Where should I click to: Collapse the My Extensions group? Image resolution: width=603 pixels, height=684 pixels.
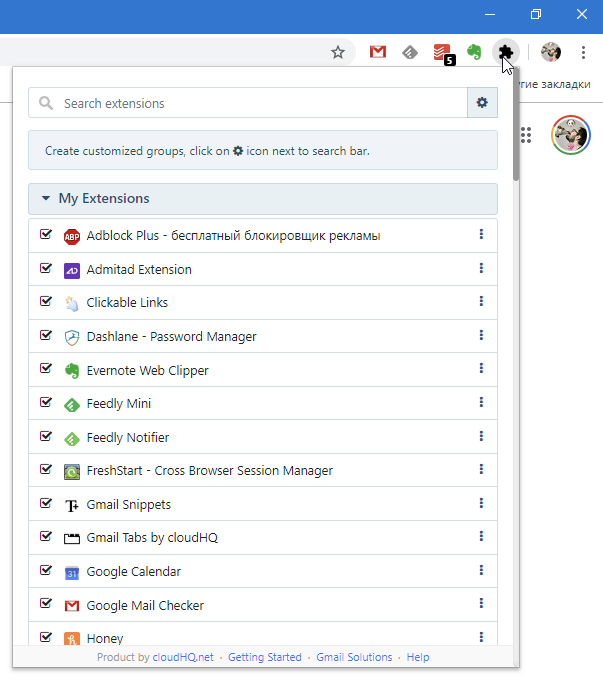(263, 198)
